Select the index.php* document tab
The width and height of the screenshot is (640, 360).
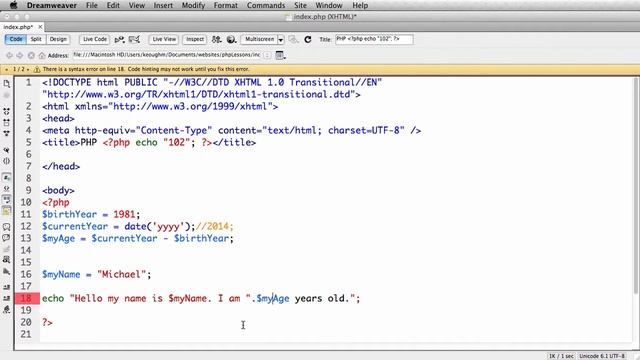tap(18, 27)
